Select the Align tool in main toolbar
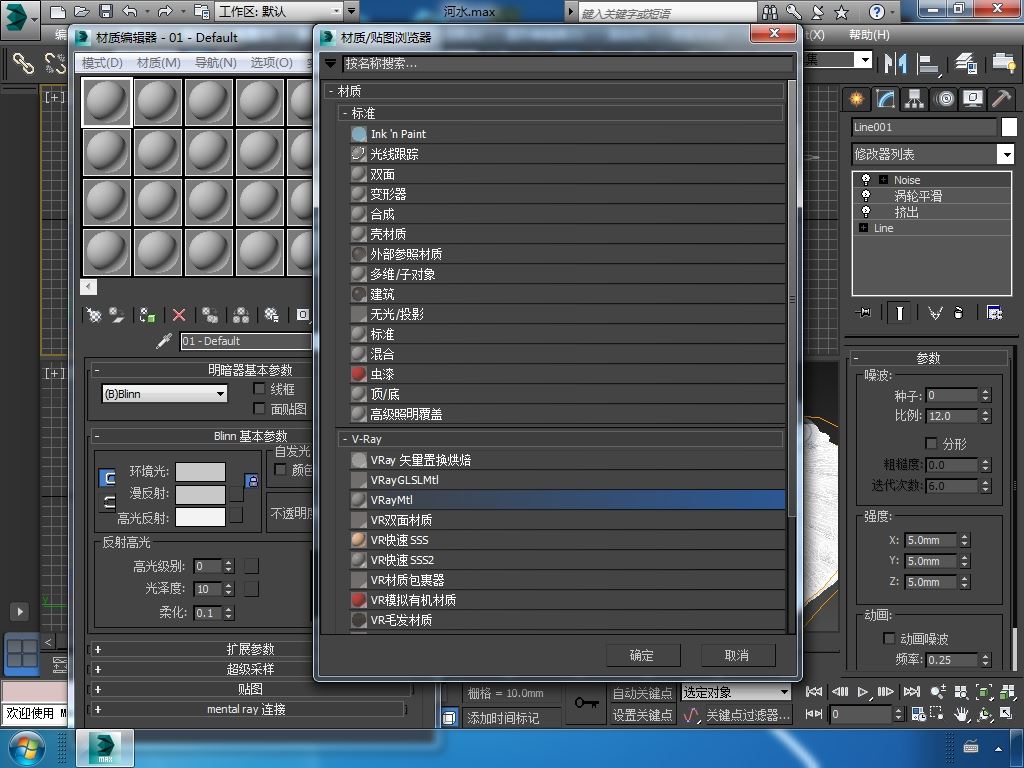The width and height of the screenshot is (1024, 768). click(x=928, y=63)
